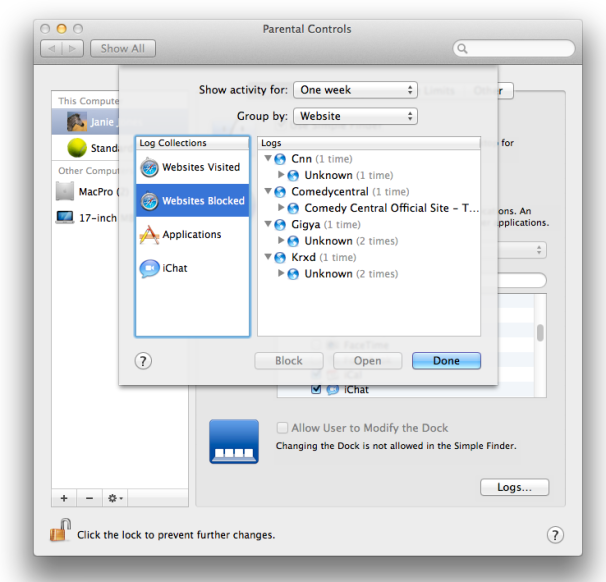Viewport: 606px width, 582px height.
Task: Select the iChat bubble icon
Action: coord(150,268)
